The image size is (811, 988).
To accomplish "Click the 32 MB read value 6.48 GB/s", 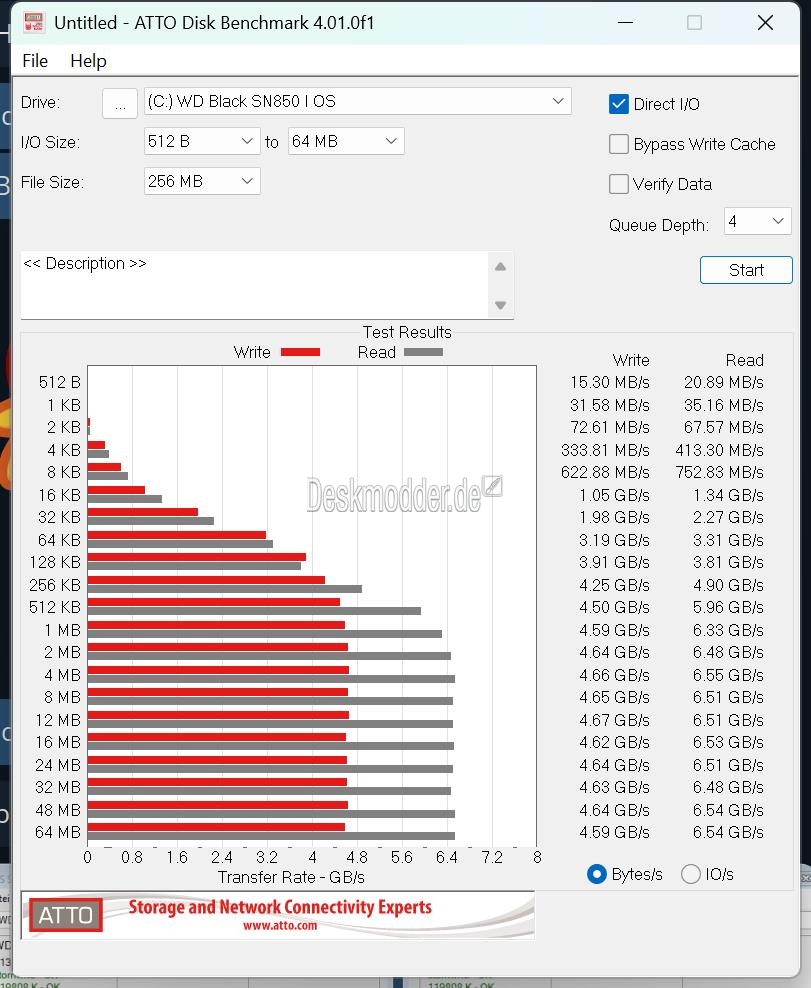I will pyautogui.click(x=728, y=788).
